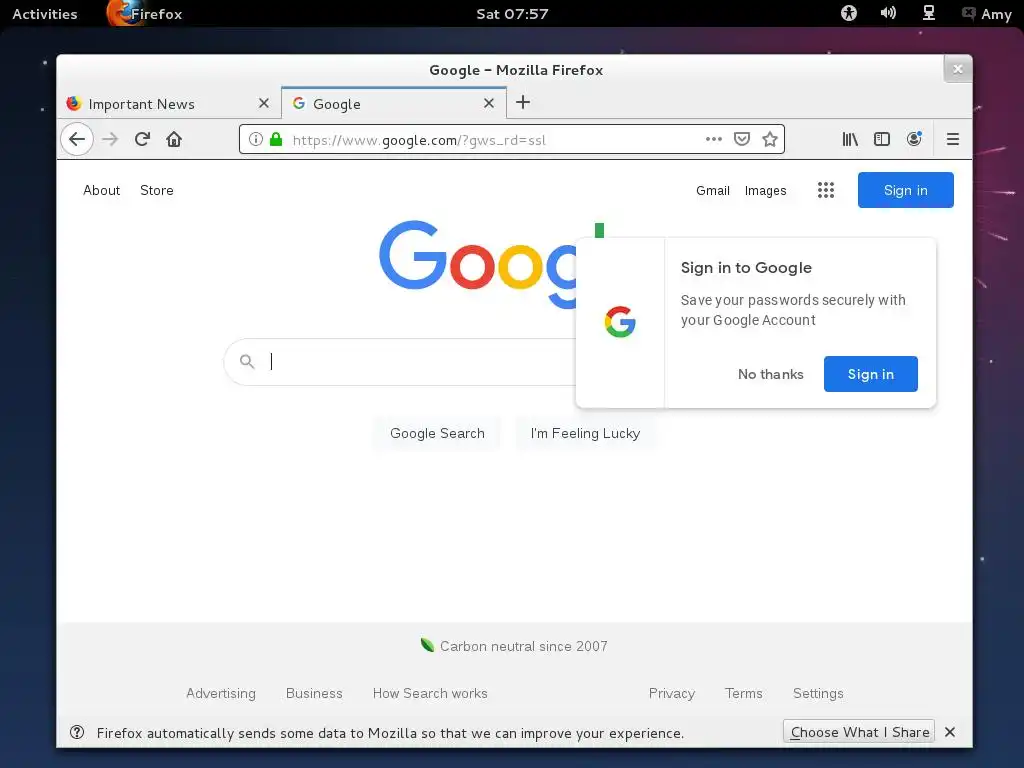Open the Settings footer link
Screen dimensions: 1024x768
click(818, 694)
